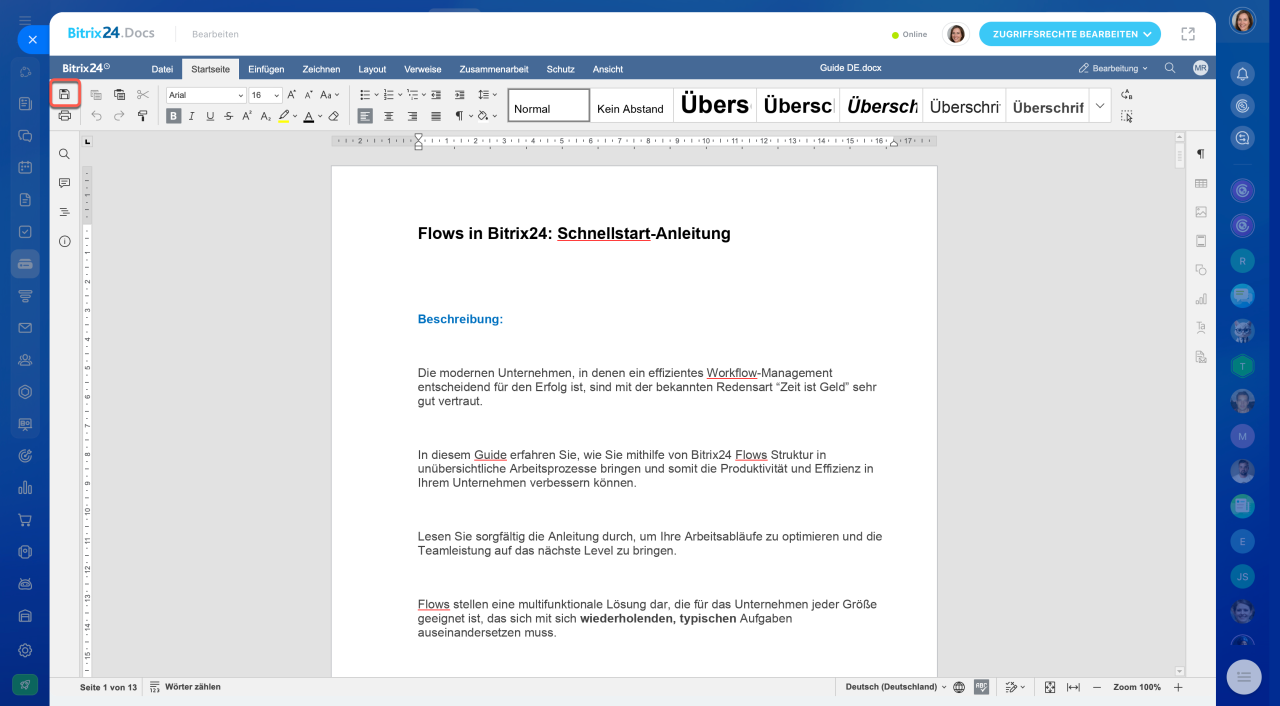Image resolution: width=1280 pixels, height=706 pixels.
Task: Switch to the Einfügen tab
Action: point(266,69)
